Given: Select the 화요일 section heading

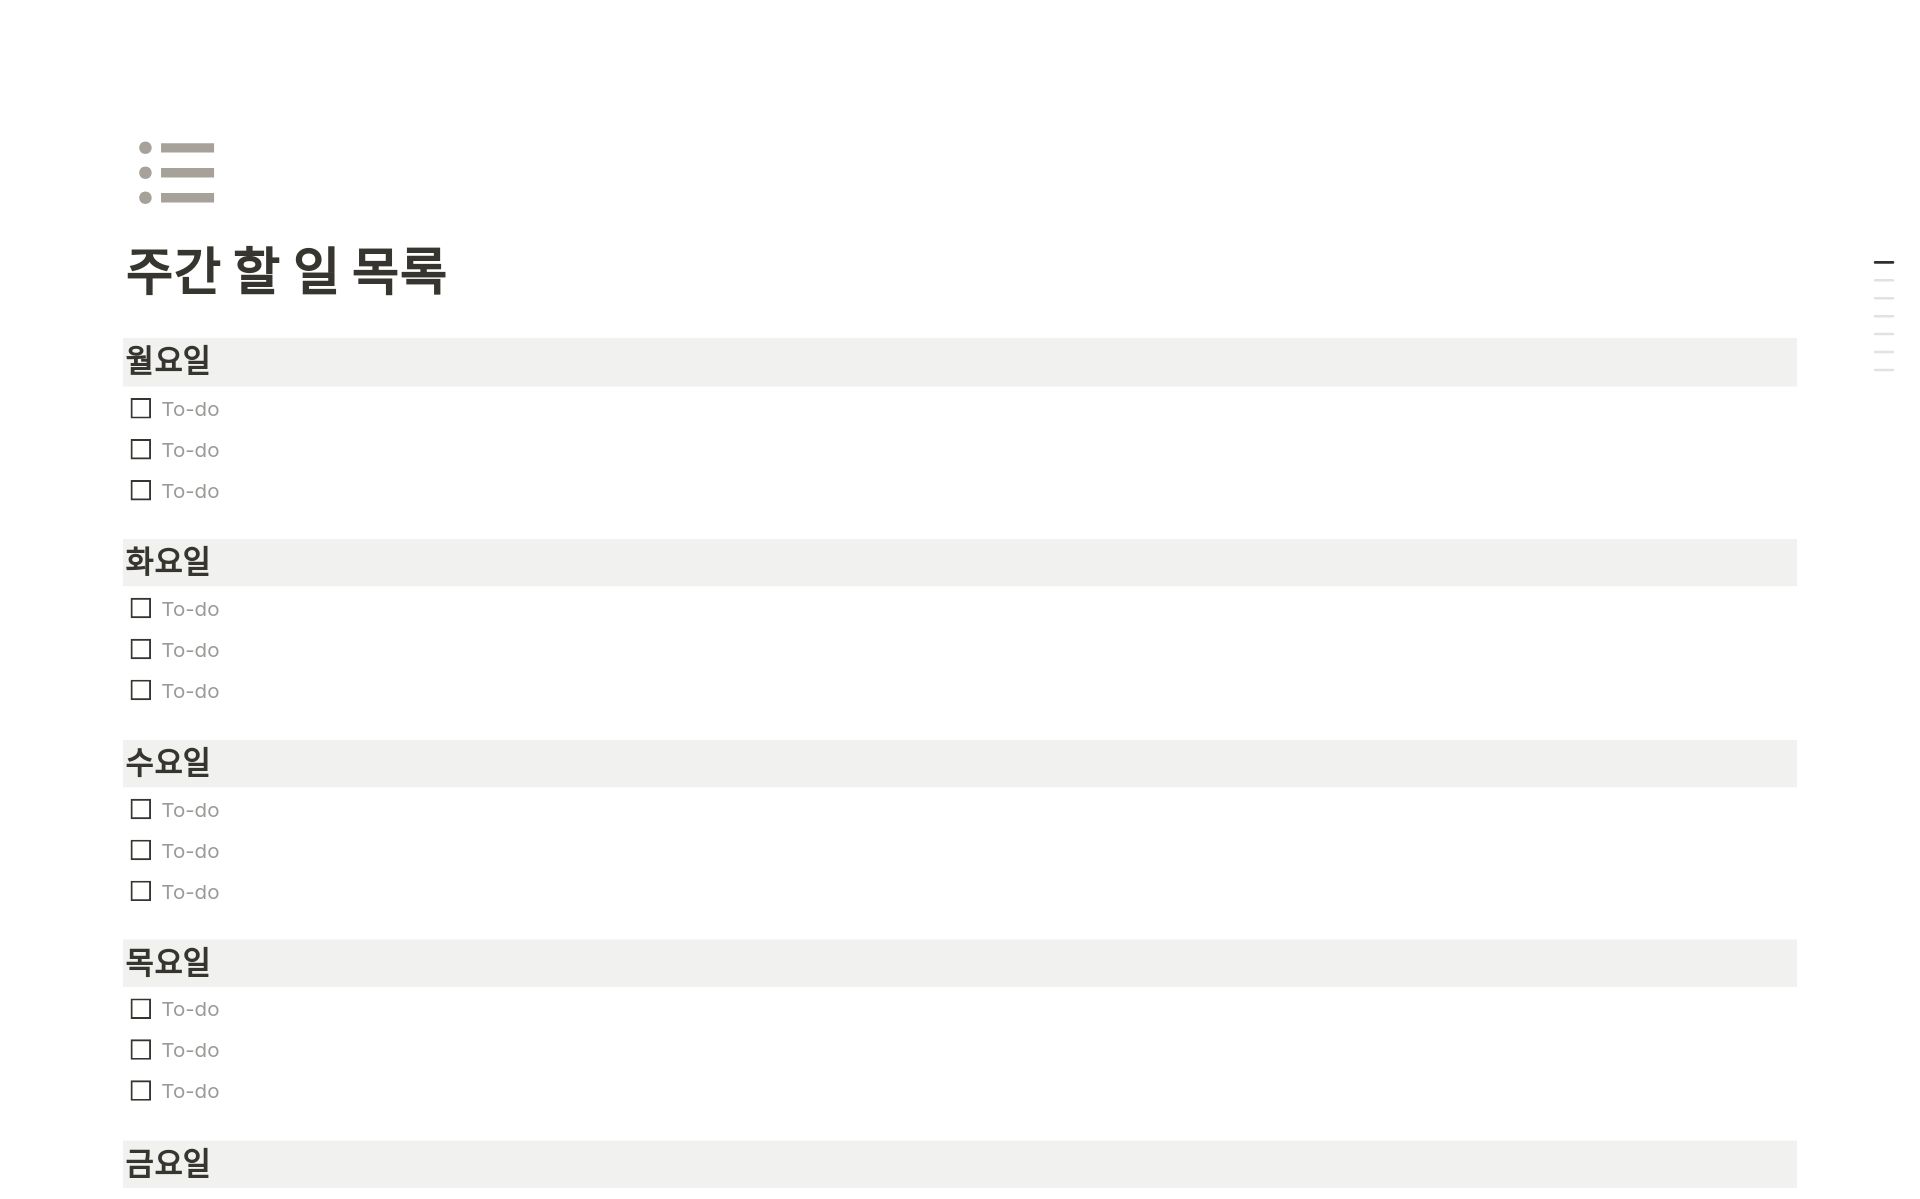Looking at the screenshot, I should [166, 561].
